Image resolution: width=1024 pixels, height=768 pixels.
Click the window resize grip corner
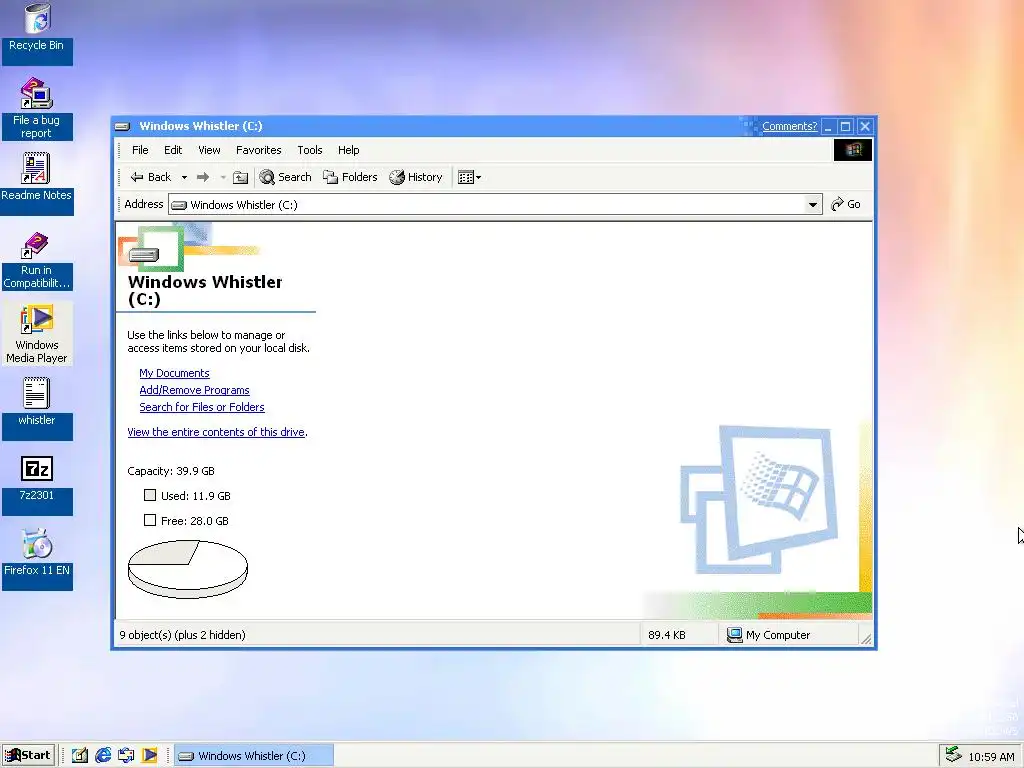(866, 639)
